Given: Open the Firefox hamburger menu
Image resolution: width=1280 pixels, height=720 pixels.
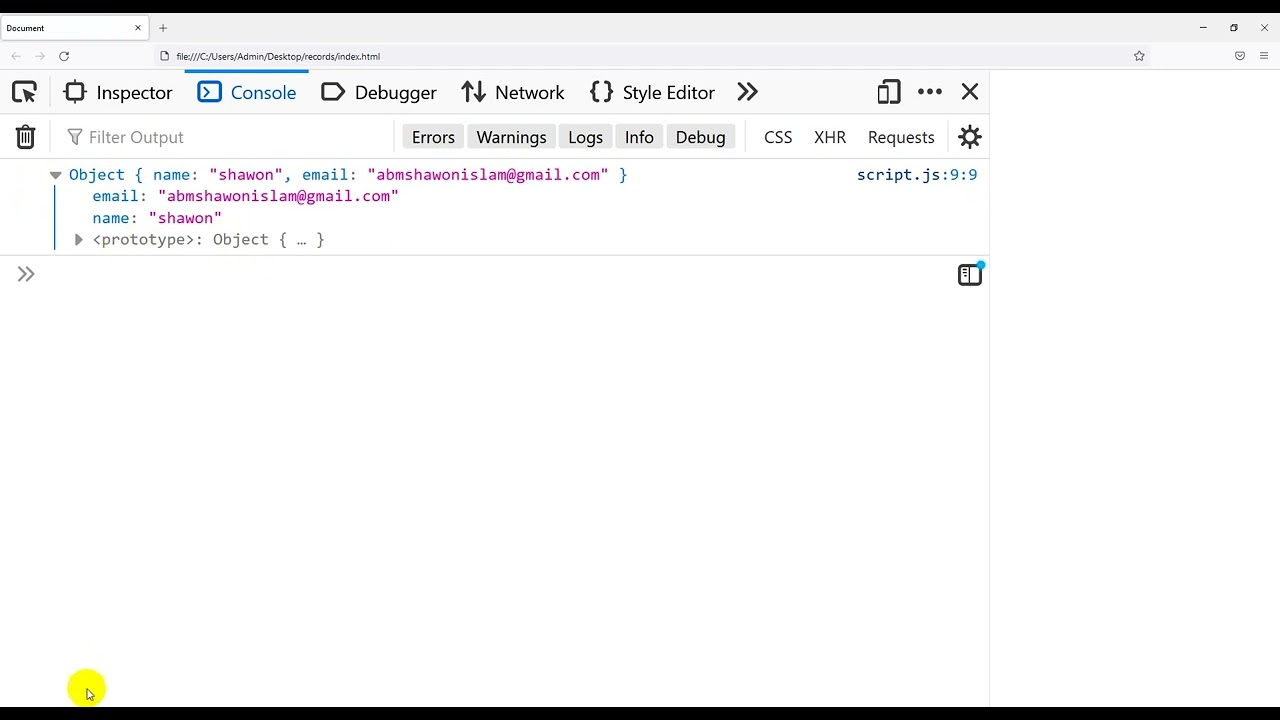Looking at the screenshot, I should point(1264,56).
